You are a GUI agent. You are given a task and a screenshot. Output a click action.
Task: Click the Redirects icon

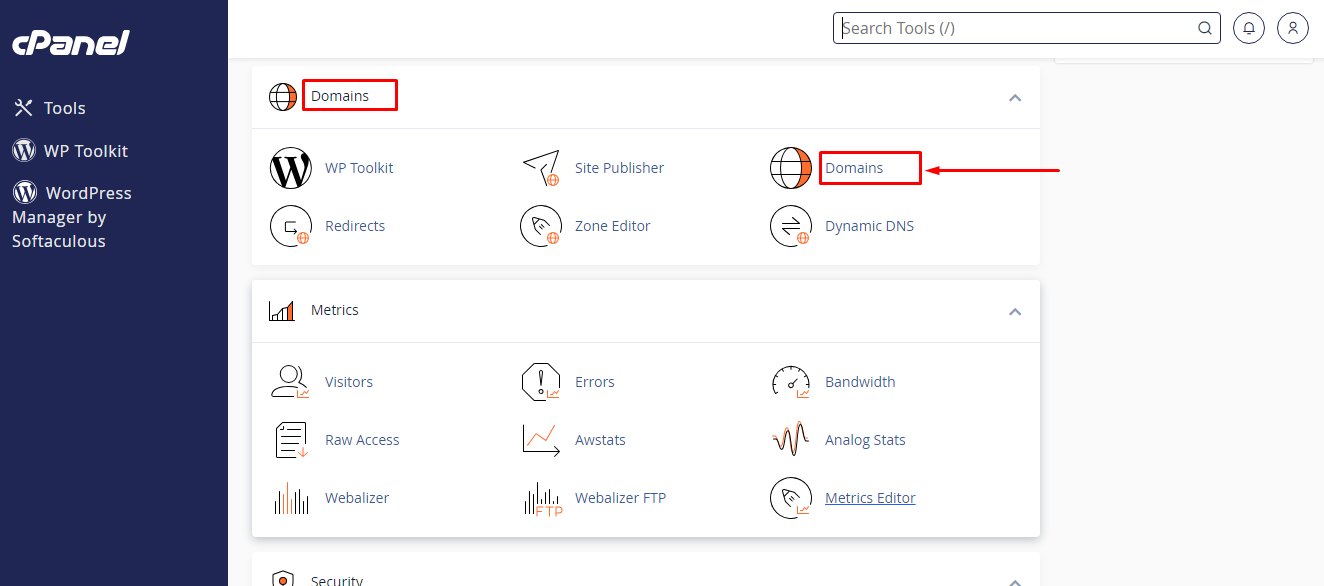click(x=291, y=226)
